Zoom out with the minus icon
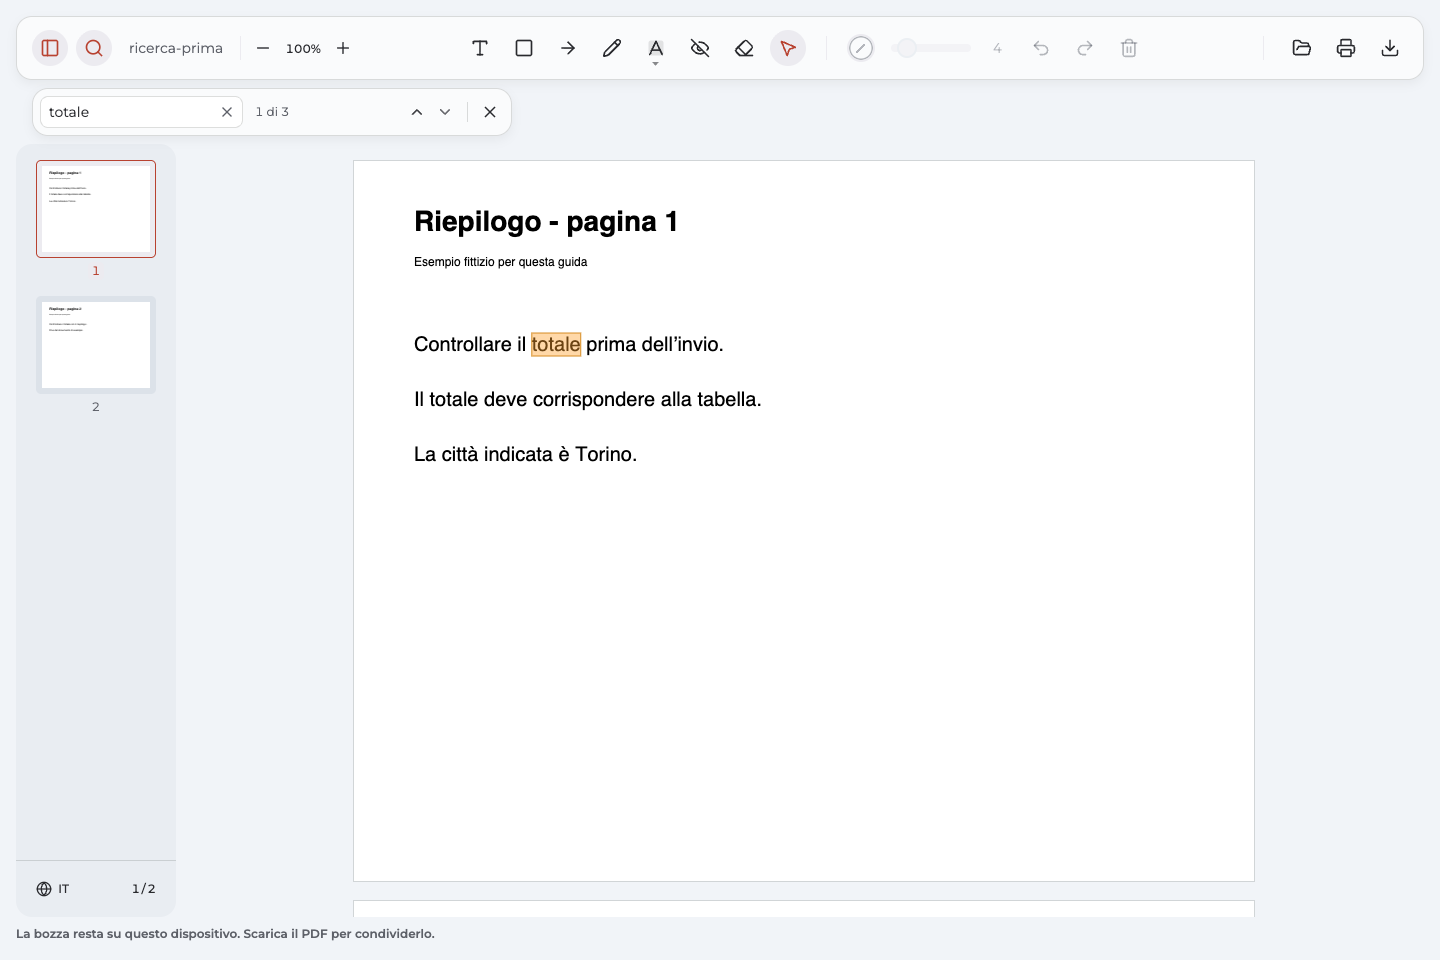 [x=263, y=48]
